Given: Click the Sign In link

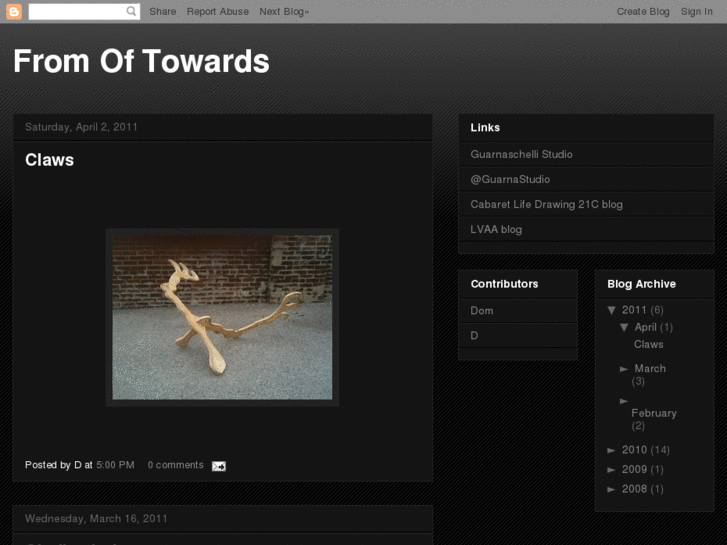Looking at the screenshot, I should click(697, 12).
